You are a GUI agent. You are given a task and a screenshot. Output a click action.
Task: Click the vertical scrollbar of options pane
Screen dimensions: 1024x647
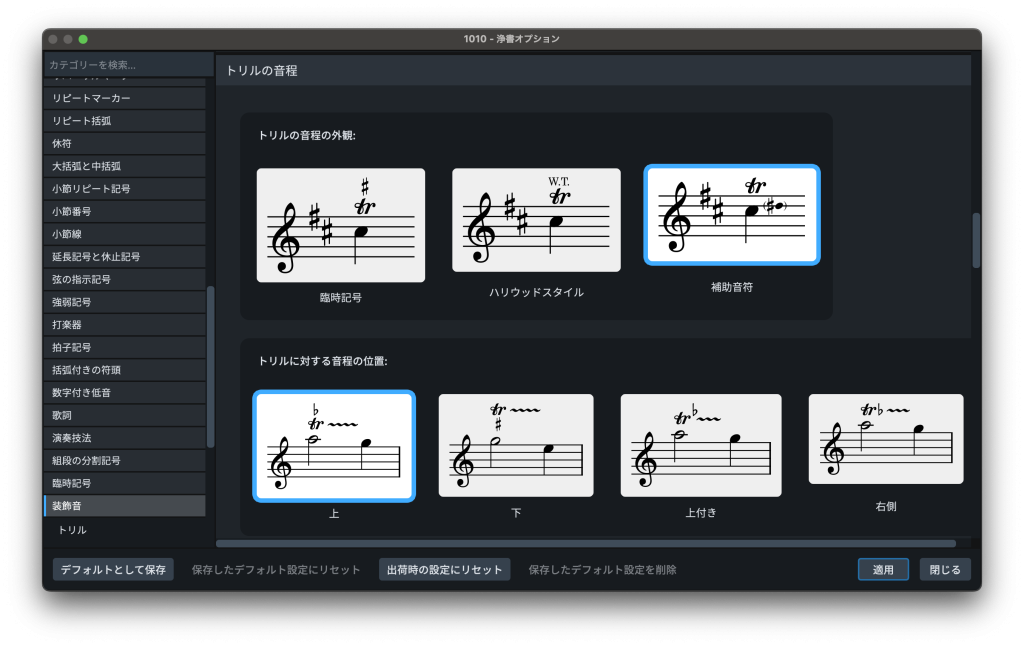[976, 240]
